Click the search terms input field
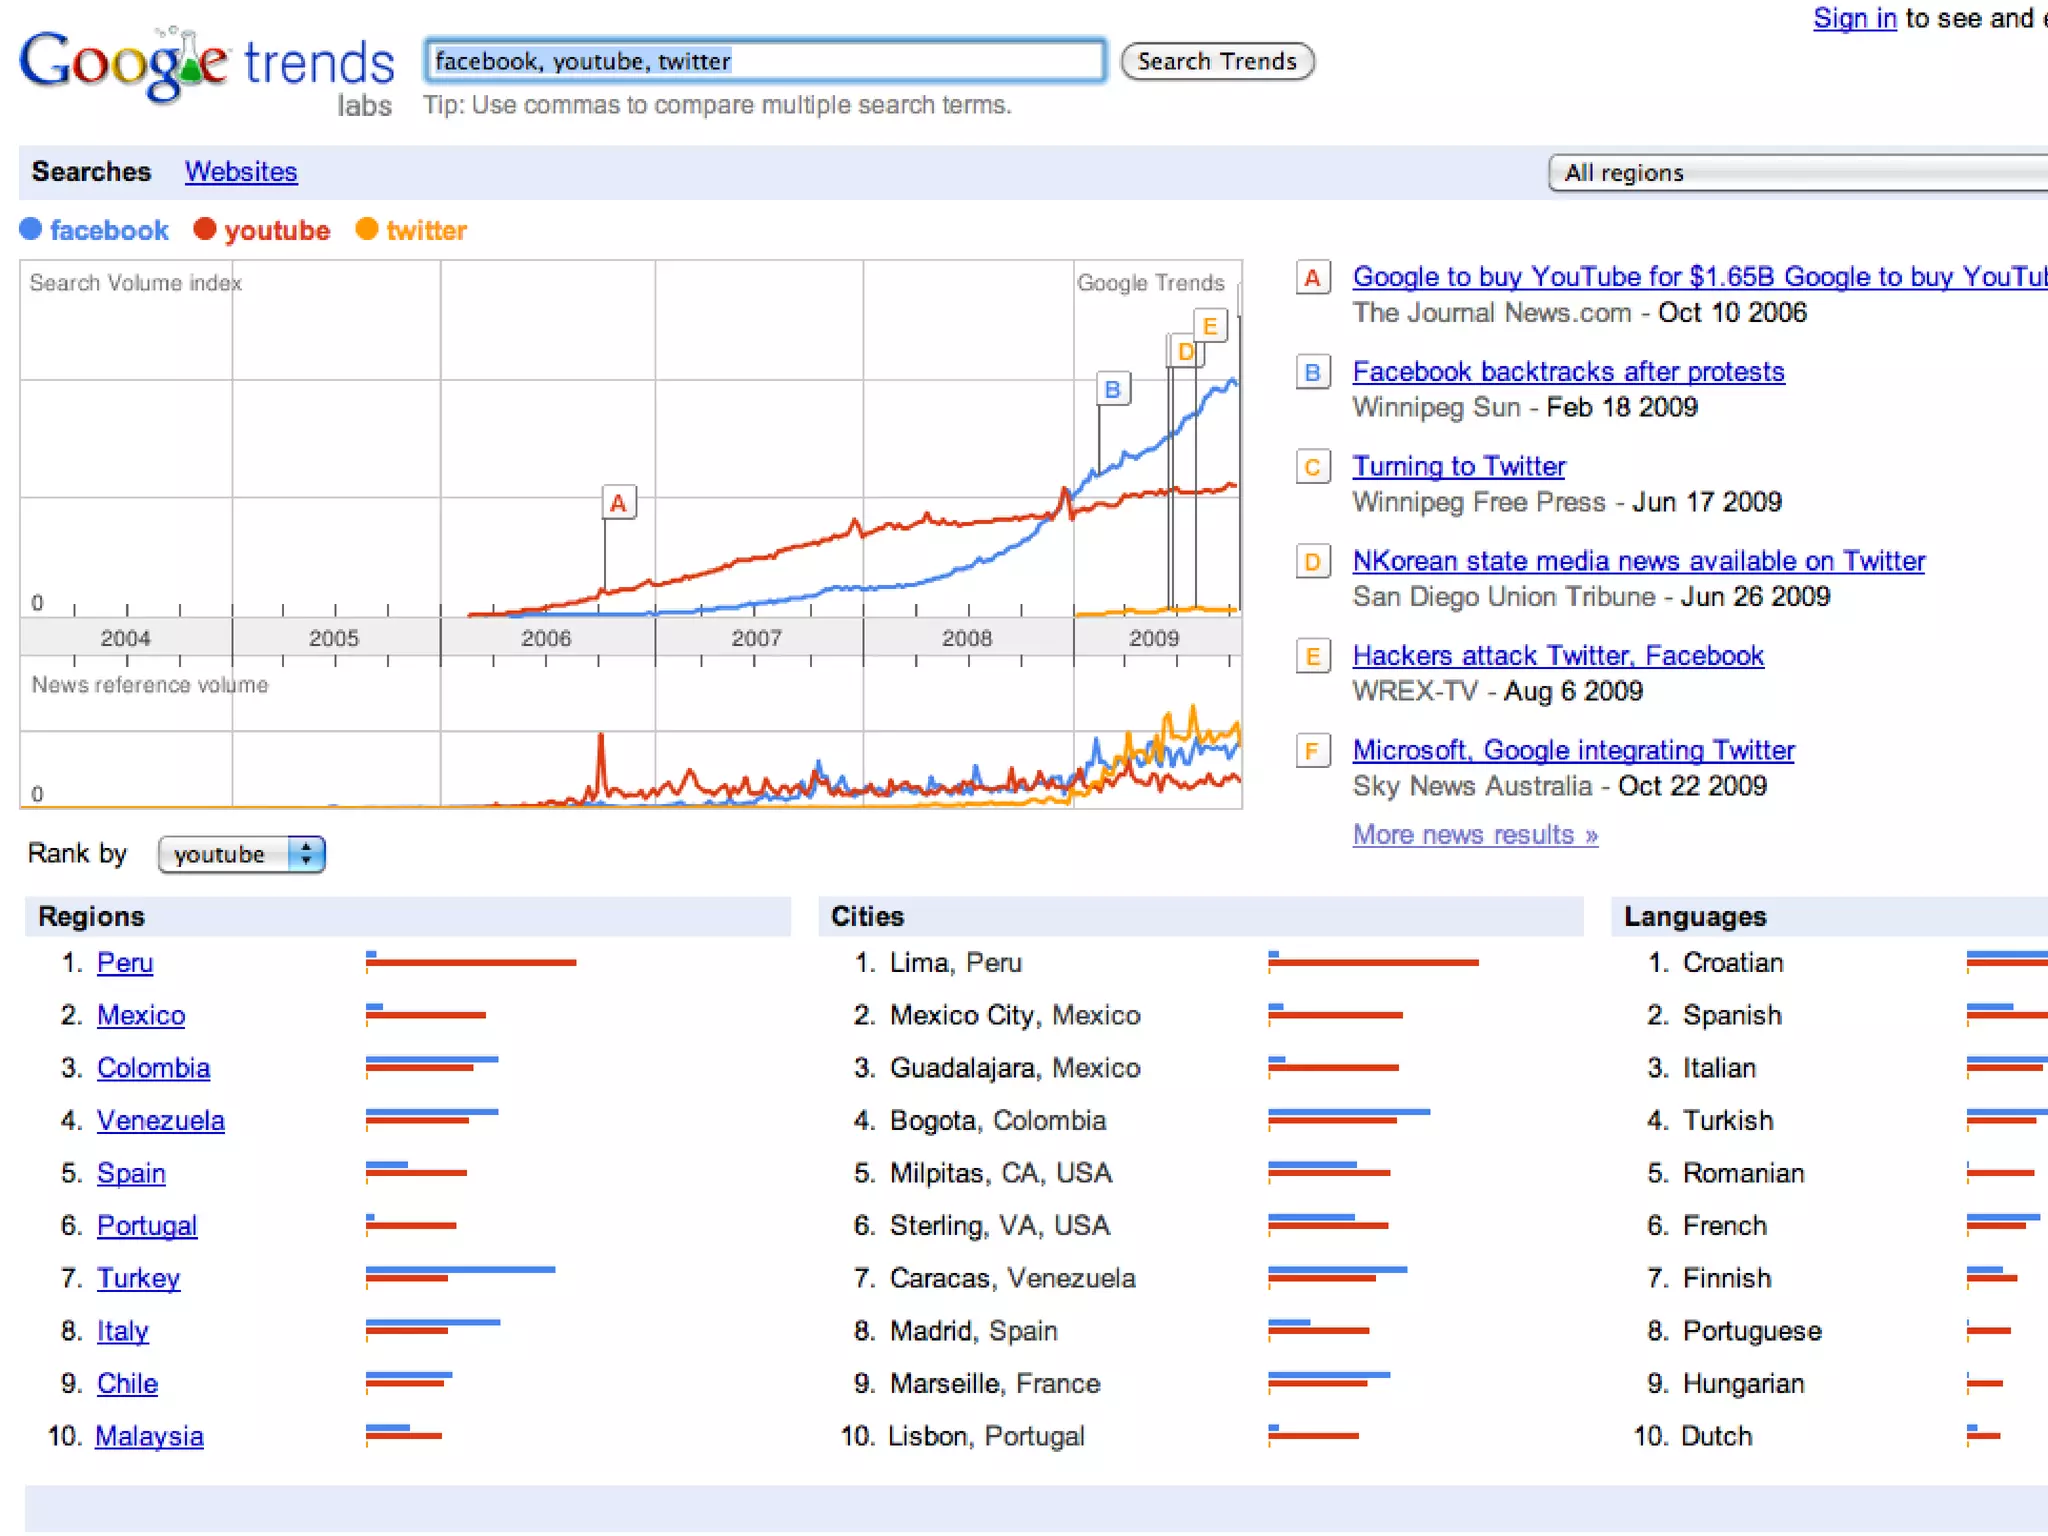Image resolution: width=2048 pixels, height=1536 pixels. tap(765, 61)
